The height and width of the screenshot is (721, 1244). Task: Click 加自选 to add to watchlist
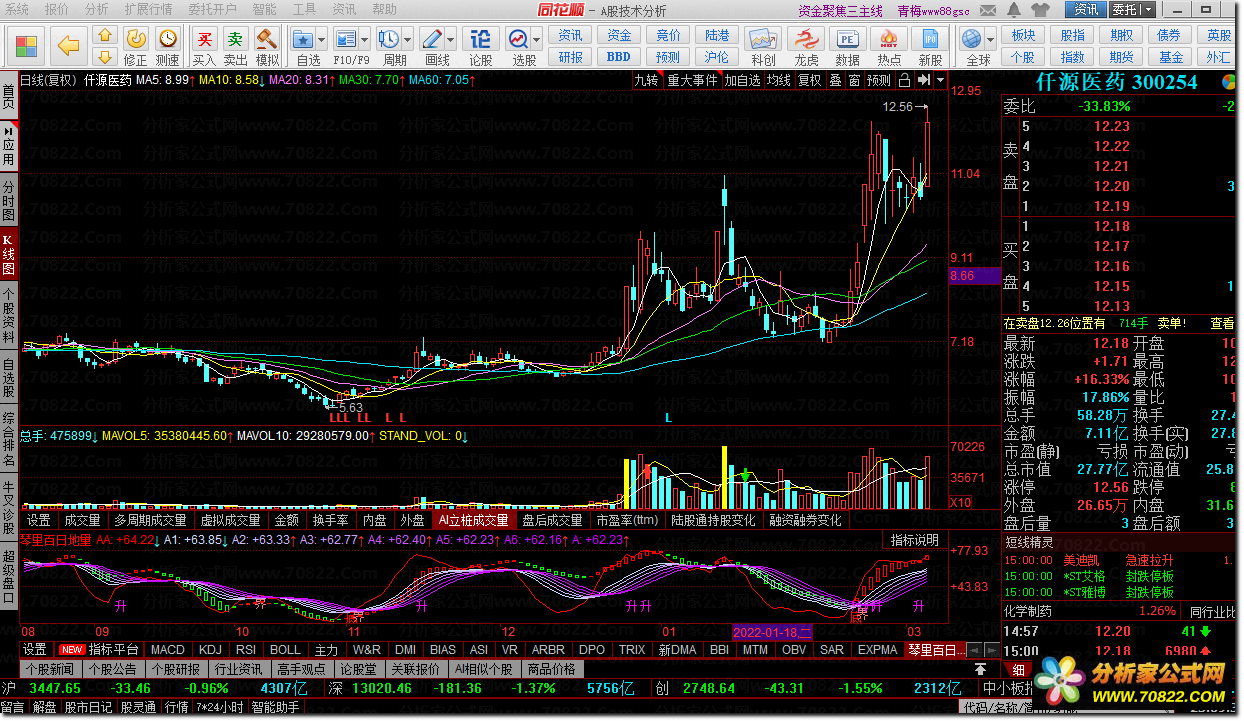742,80
